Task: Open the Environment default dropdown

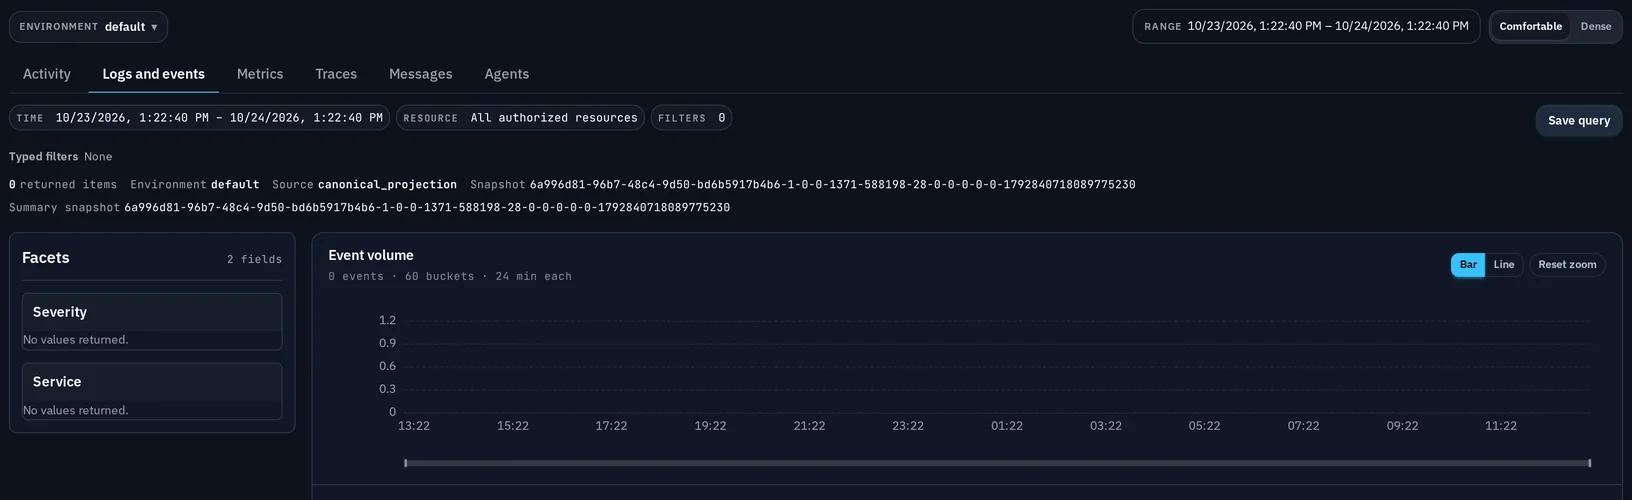Action: coord(88,27)
